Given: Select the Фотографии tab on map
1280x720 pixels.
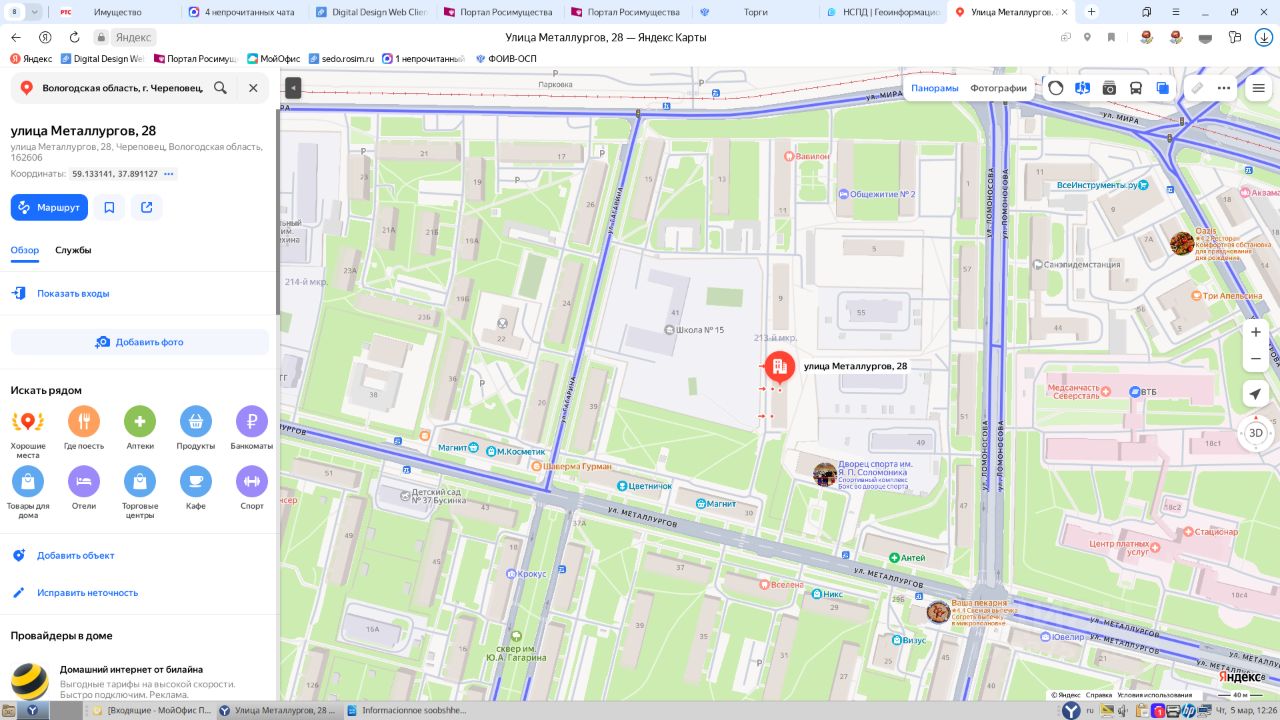Looking at the screenshot, I should [x=998, y=88].
